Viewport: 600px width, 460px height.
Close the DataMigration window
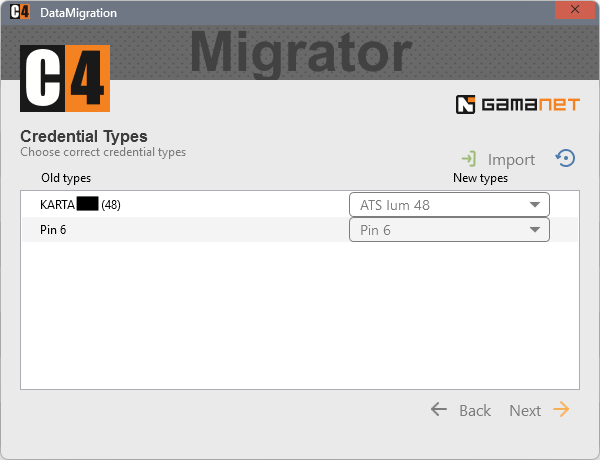click(575, 10)
